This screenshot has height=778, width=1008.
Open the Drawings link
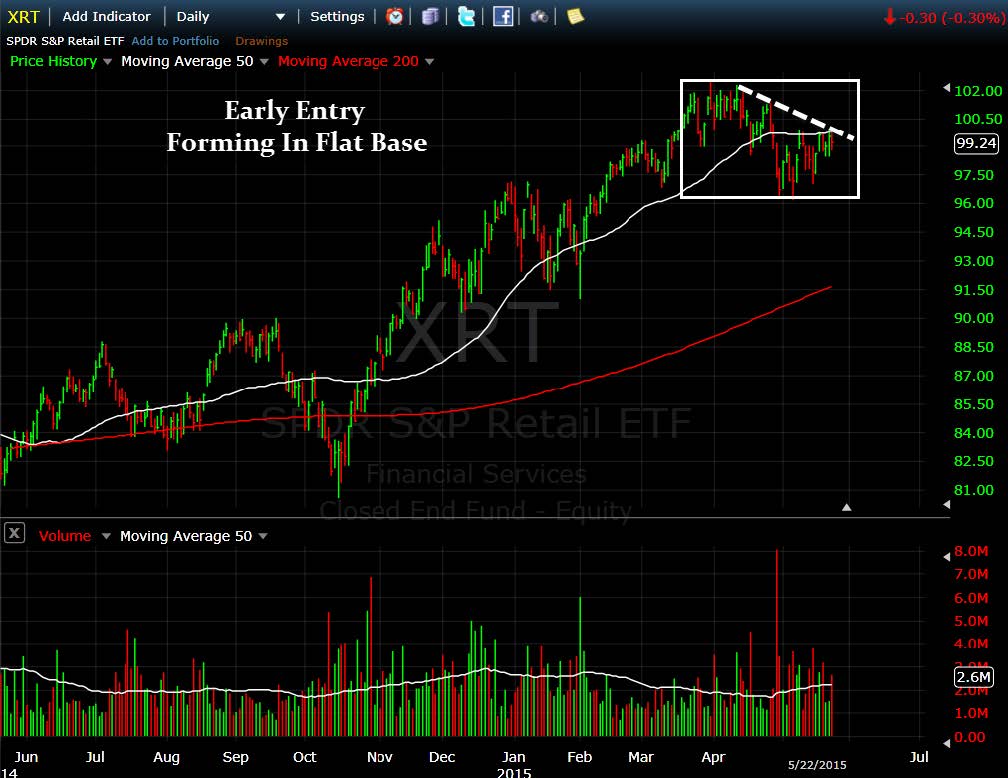coord(261,41)
